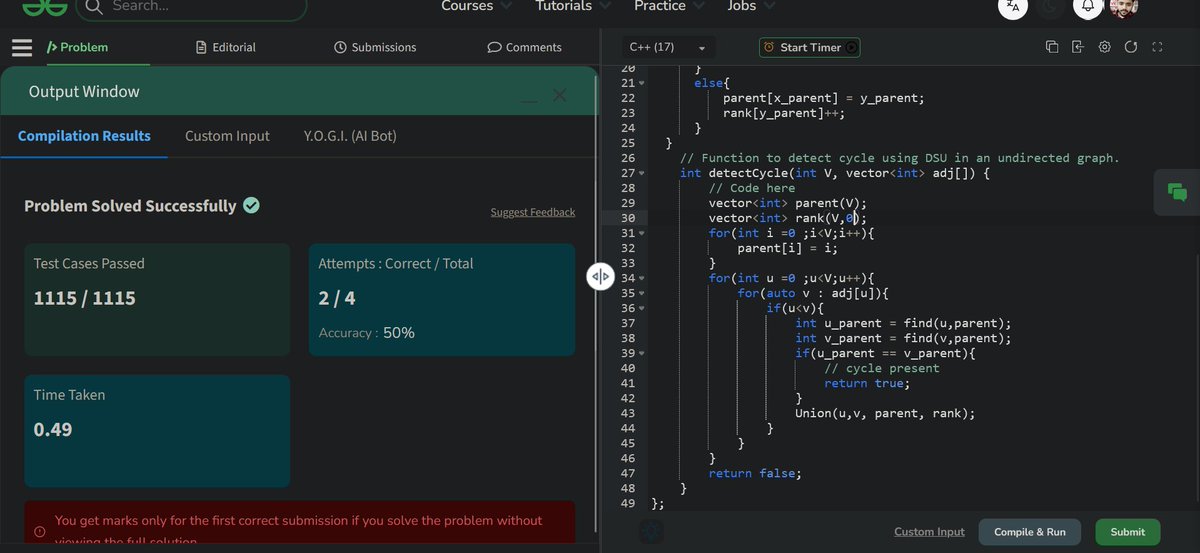Expand the Tutorials menu
This screenshot has height=553, width=1200.
pos(574,6)
